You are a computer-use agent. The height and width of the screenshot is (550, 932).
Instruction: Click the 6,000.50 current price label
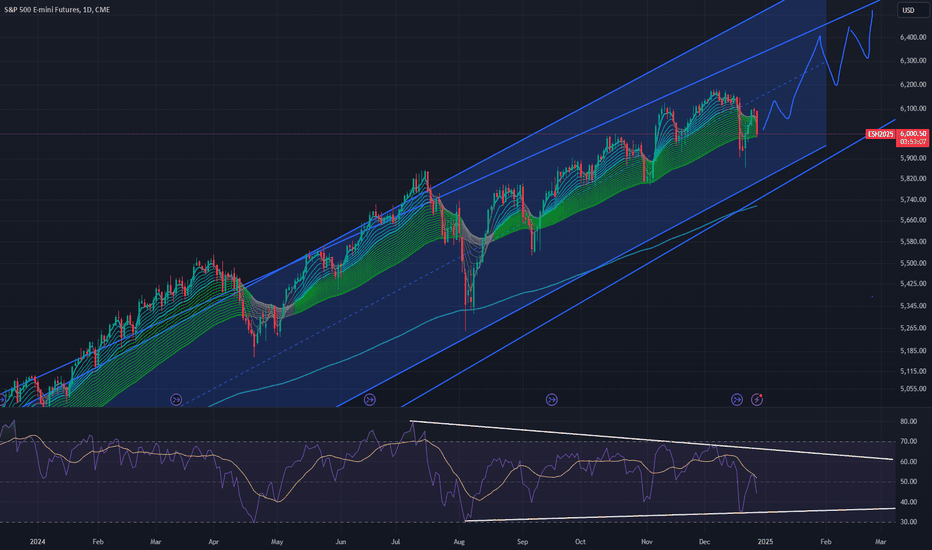(x=914, y=134)
